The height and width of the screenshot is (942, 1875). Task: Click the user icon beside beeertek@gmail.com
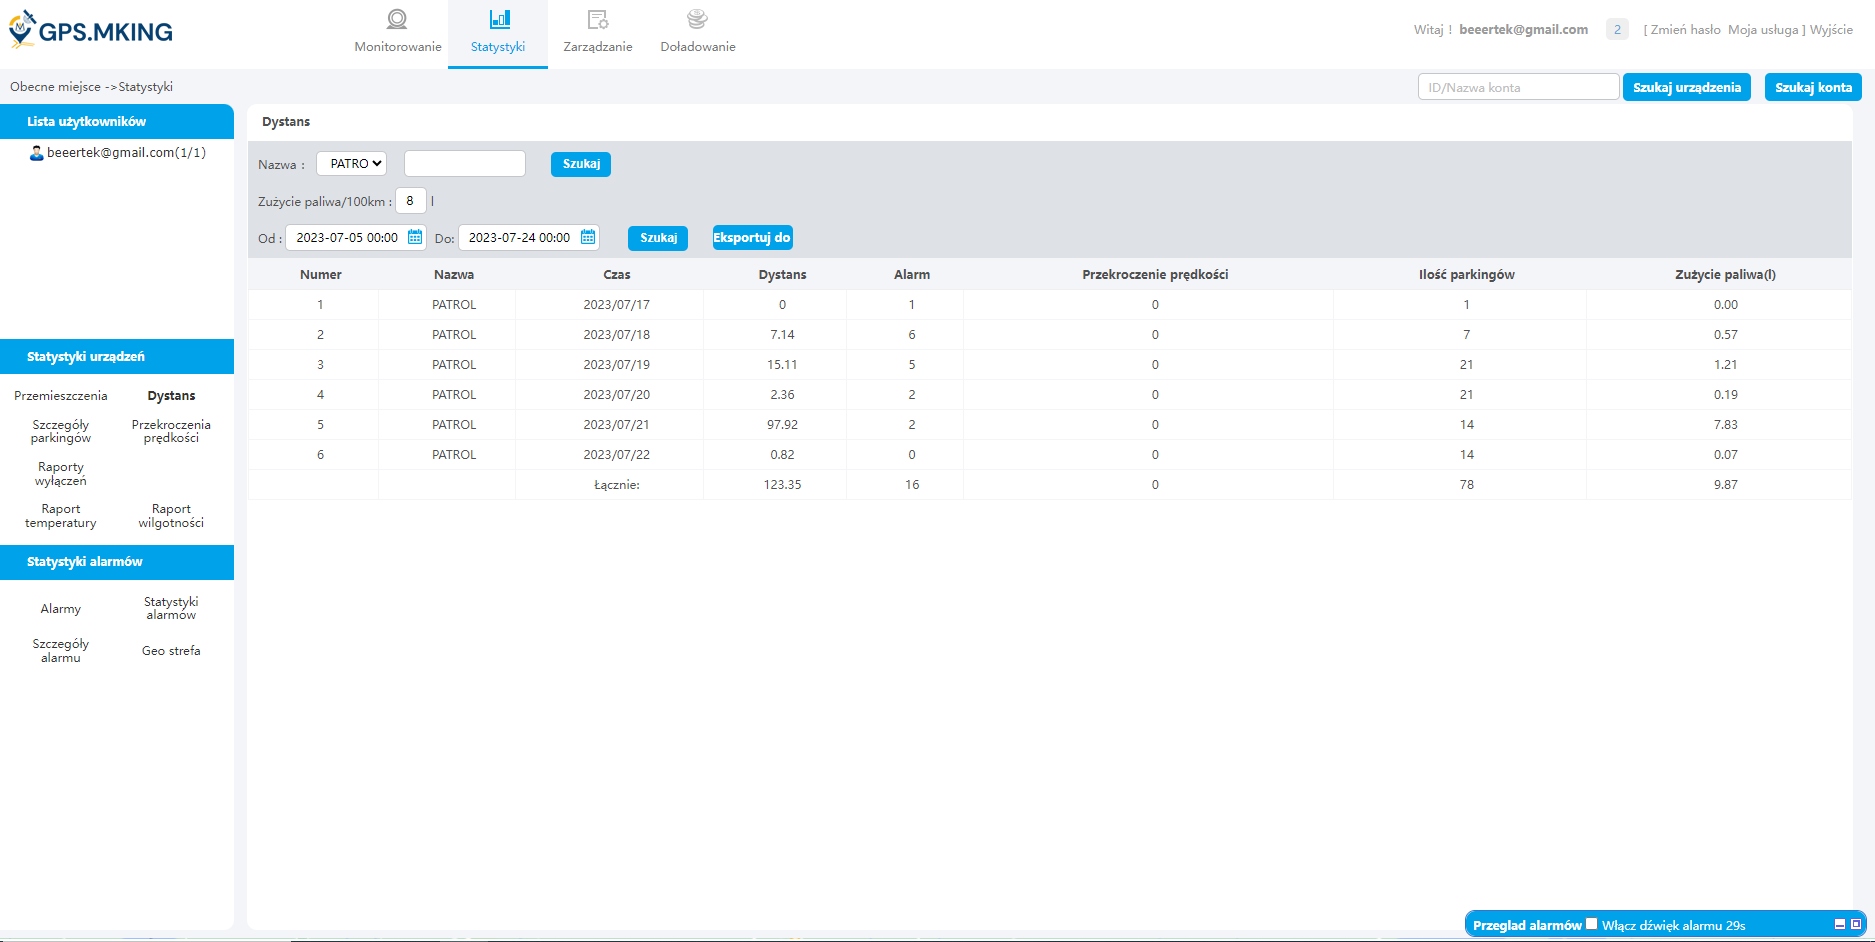[36, 153]
